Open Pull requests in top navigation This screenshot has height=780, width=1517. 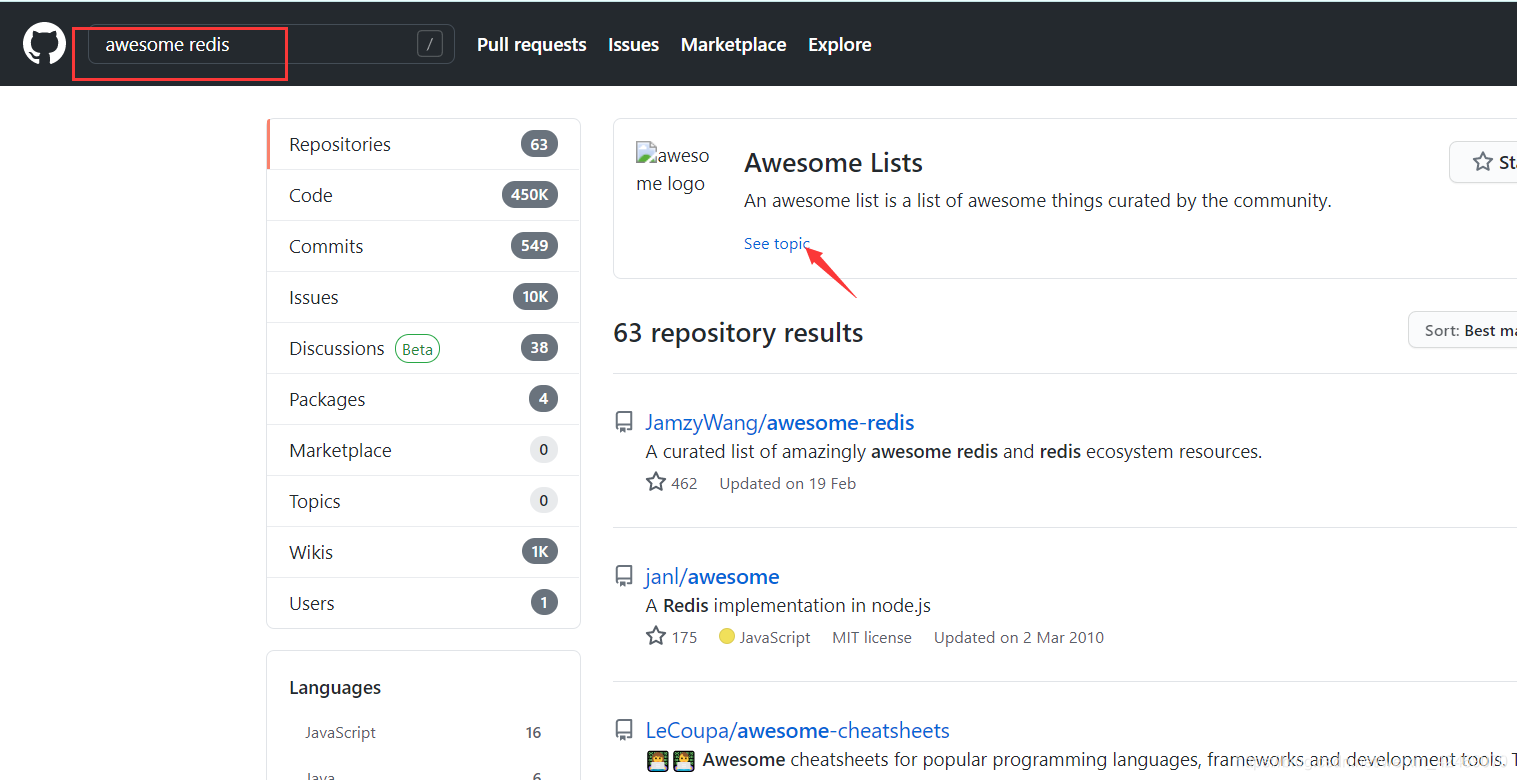[x=532, y=44]
